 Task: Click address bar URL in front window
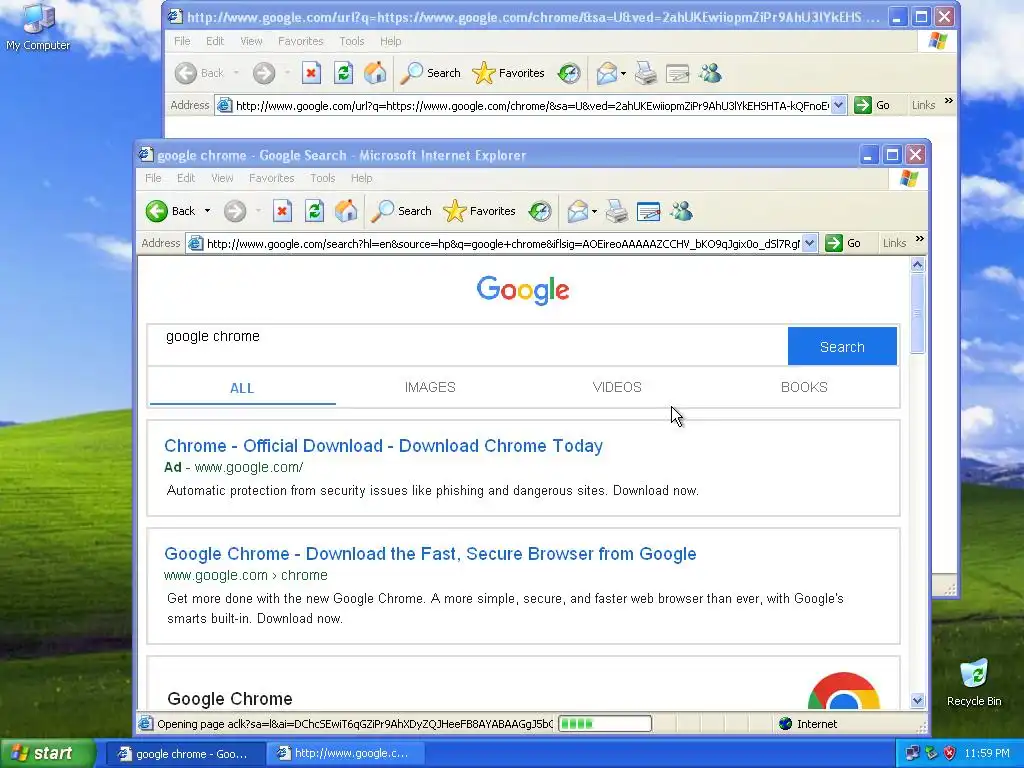pyautogui.click(x=502, y=244)
